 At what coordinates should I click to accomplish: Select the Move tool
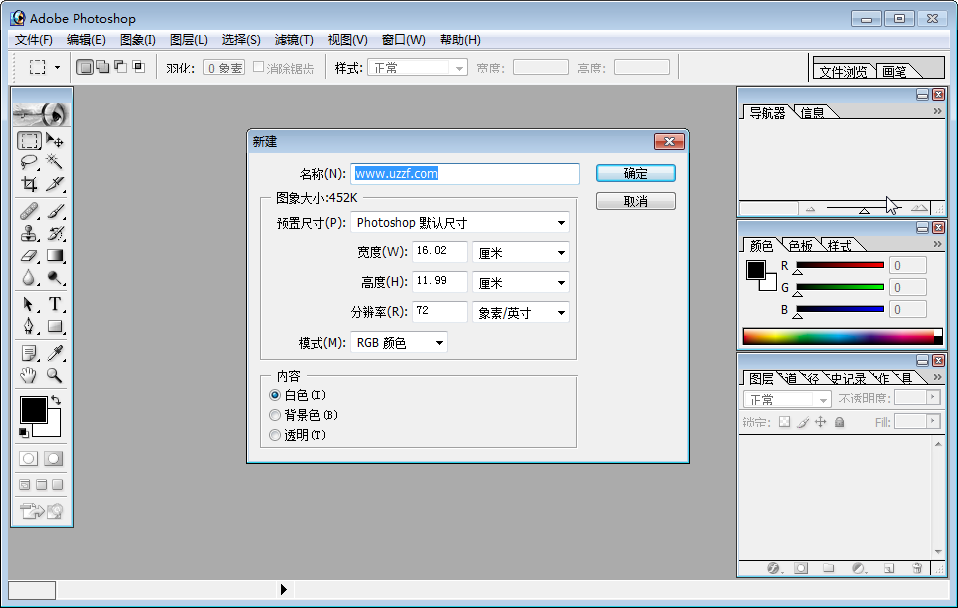[x=55, y=141]
